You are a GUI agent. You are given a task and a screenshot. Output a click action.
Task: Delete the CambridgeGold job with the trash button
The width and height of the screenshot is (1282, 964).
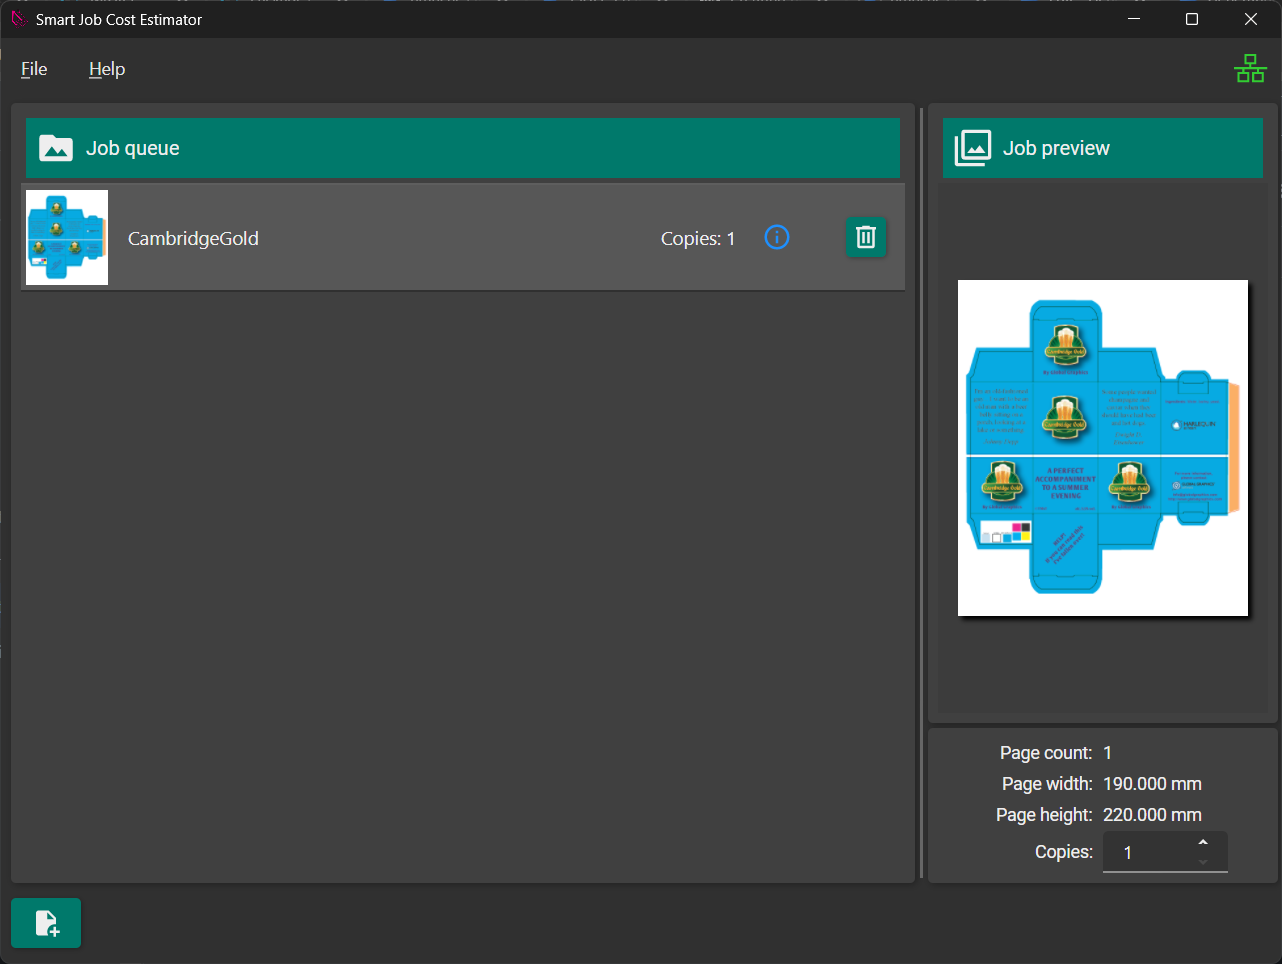[866, 237]
